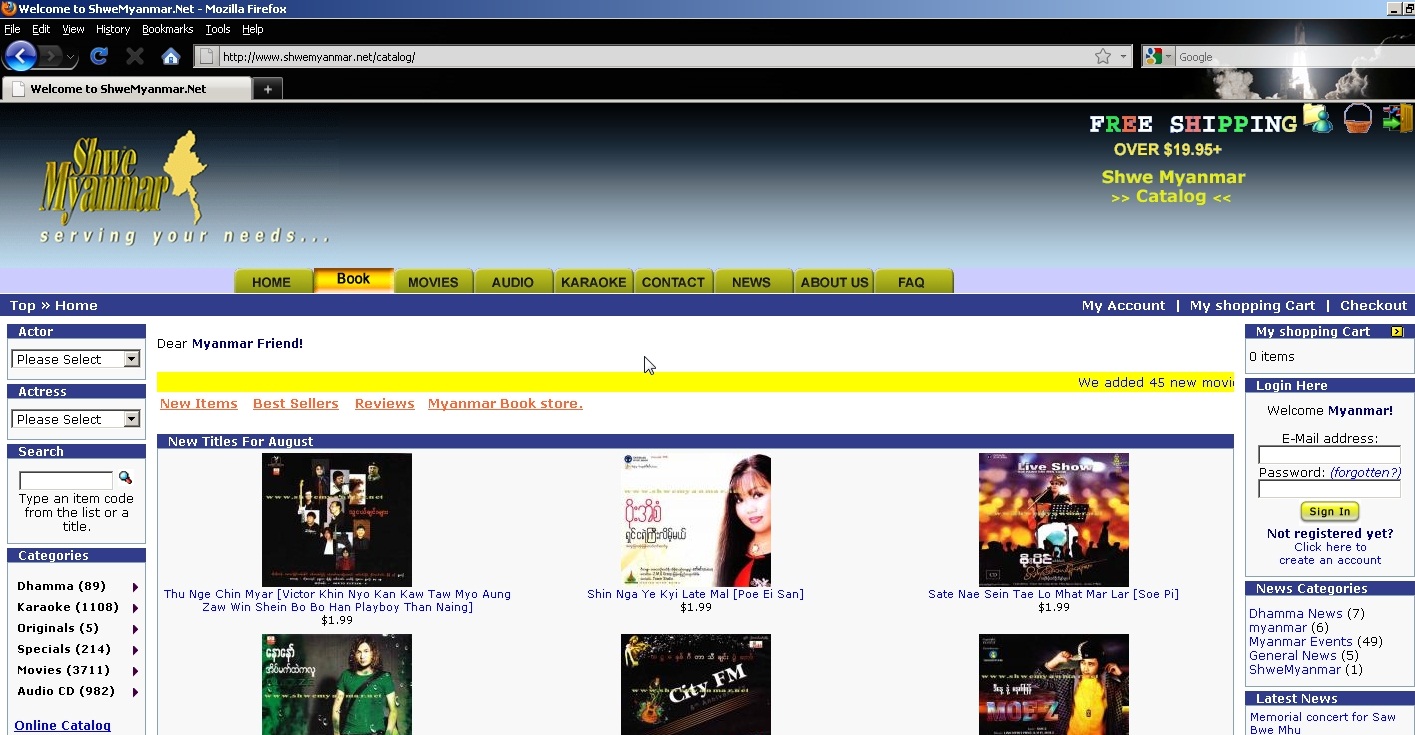The height and width of the screenshot is (735, 1415).
Task: Select the AUDIO navigation tab
Action: (513, 282)
